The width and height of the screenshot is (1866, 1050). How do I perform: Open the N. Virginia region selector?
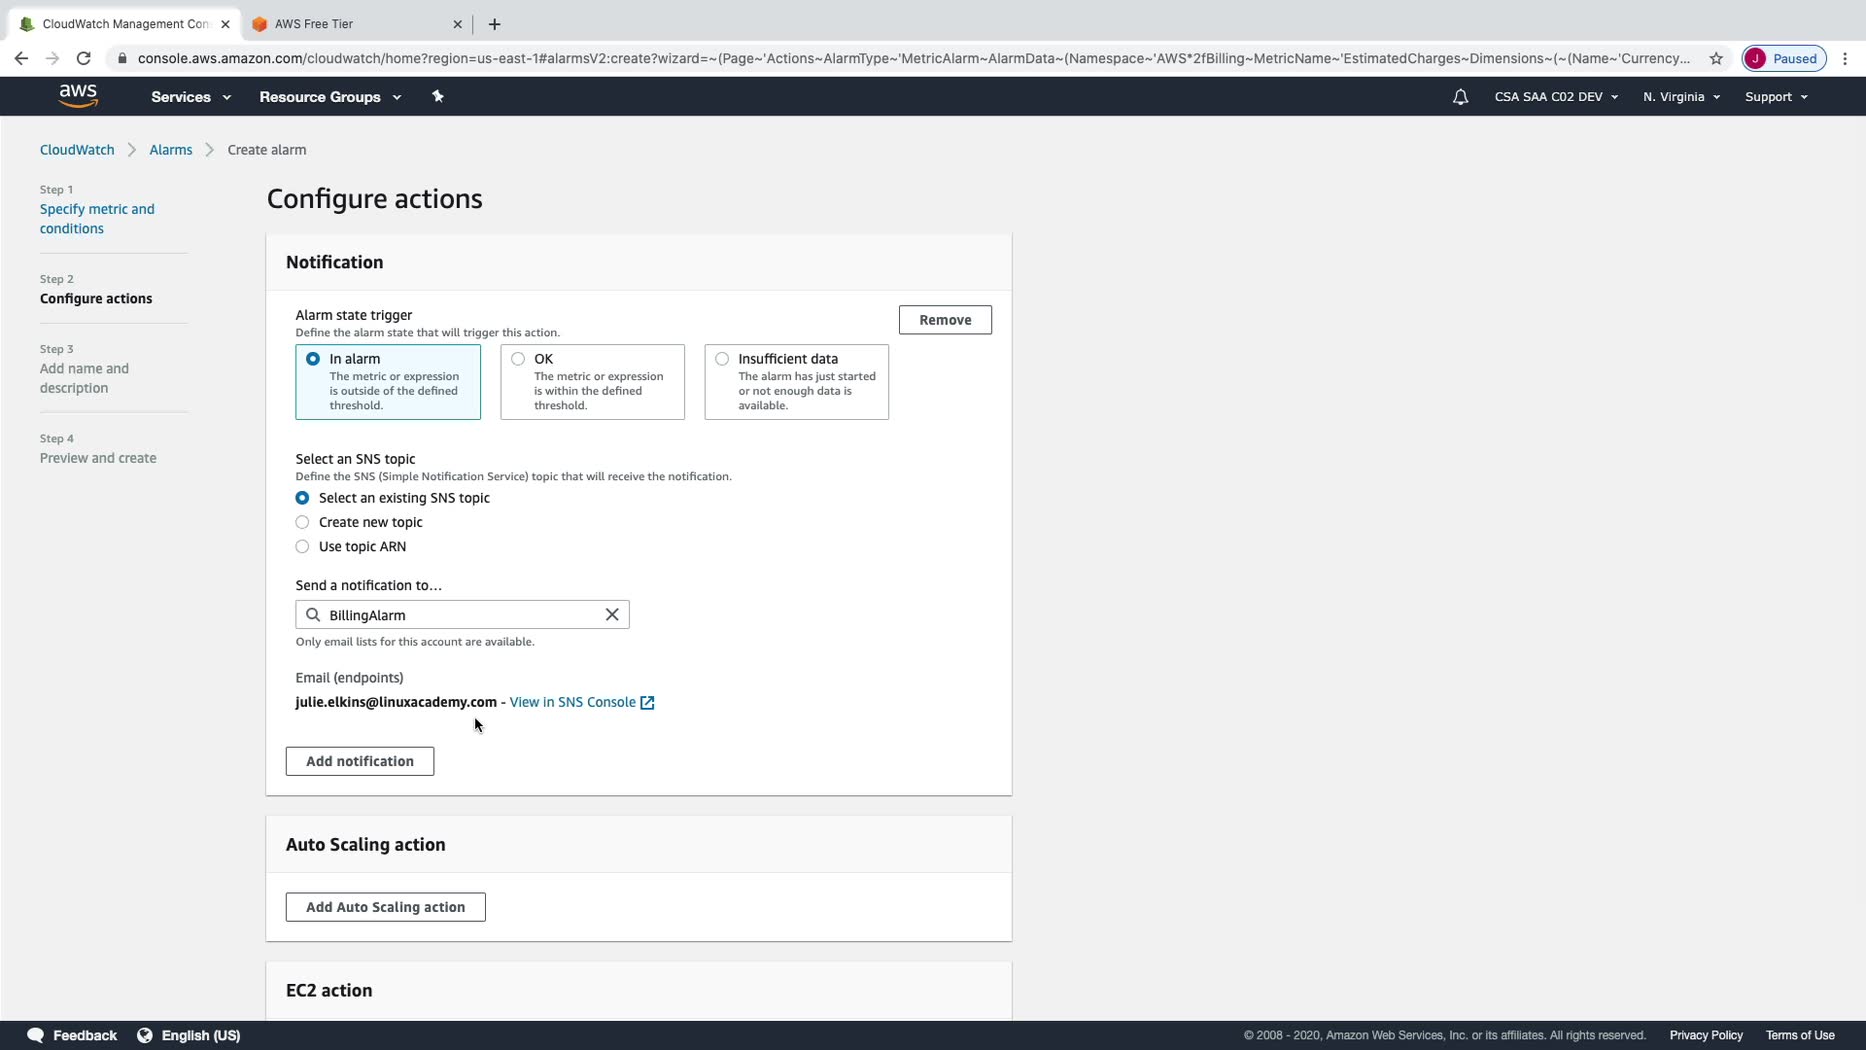[x=1681, y=97]
